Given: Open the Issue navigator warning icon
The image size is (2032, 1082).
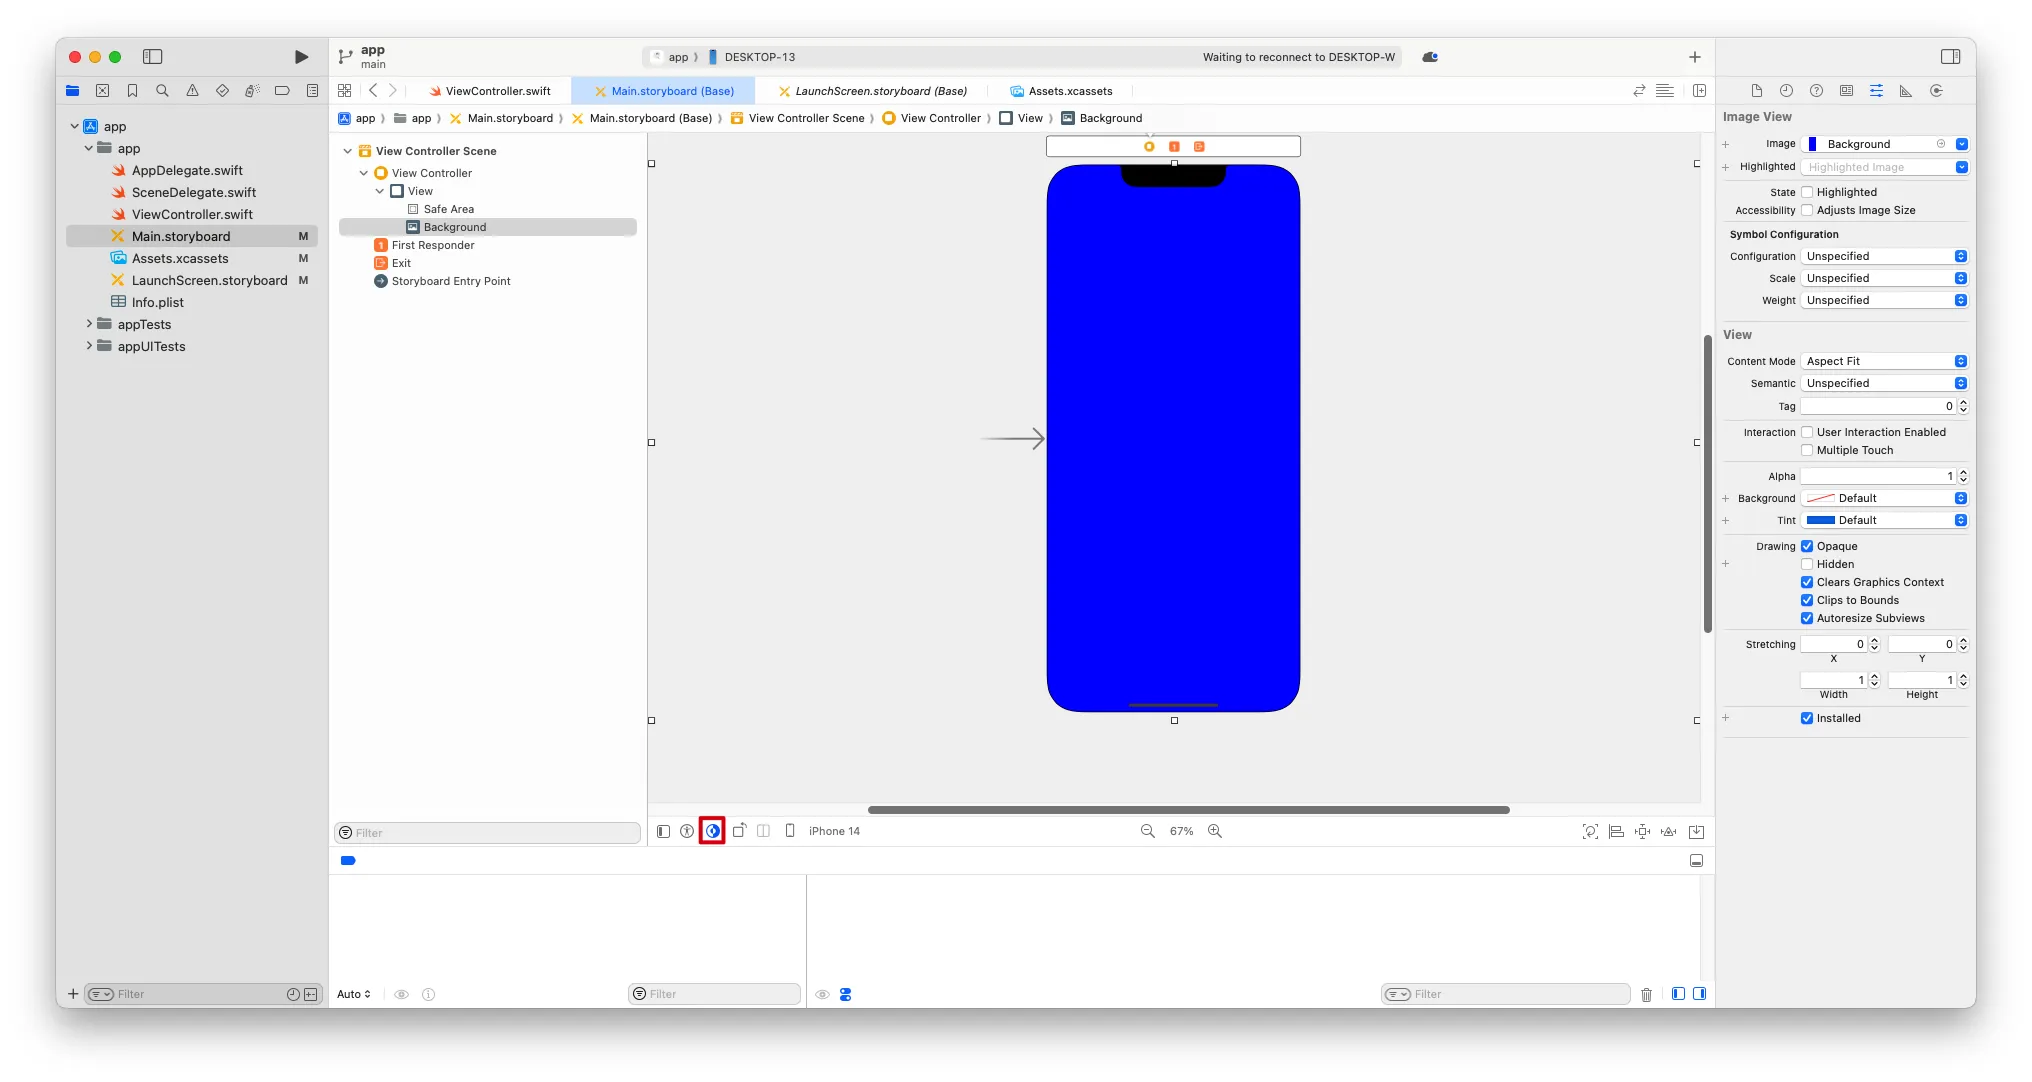Looking at the screenshot, I should [x=192, y=91].
